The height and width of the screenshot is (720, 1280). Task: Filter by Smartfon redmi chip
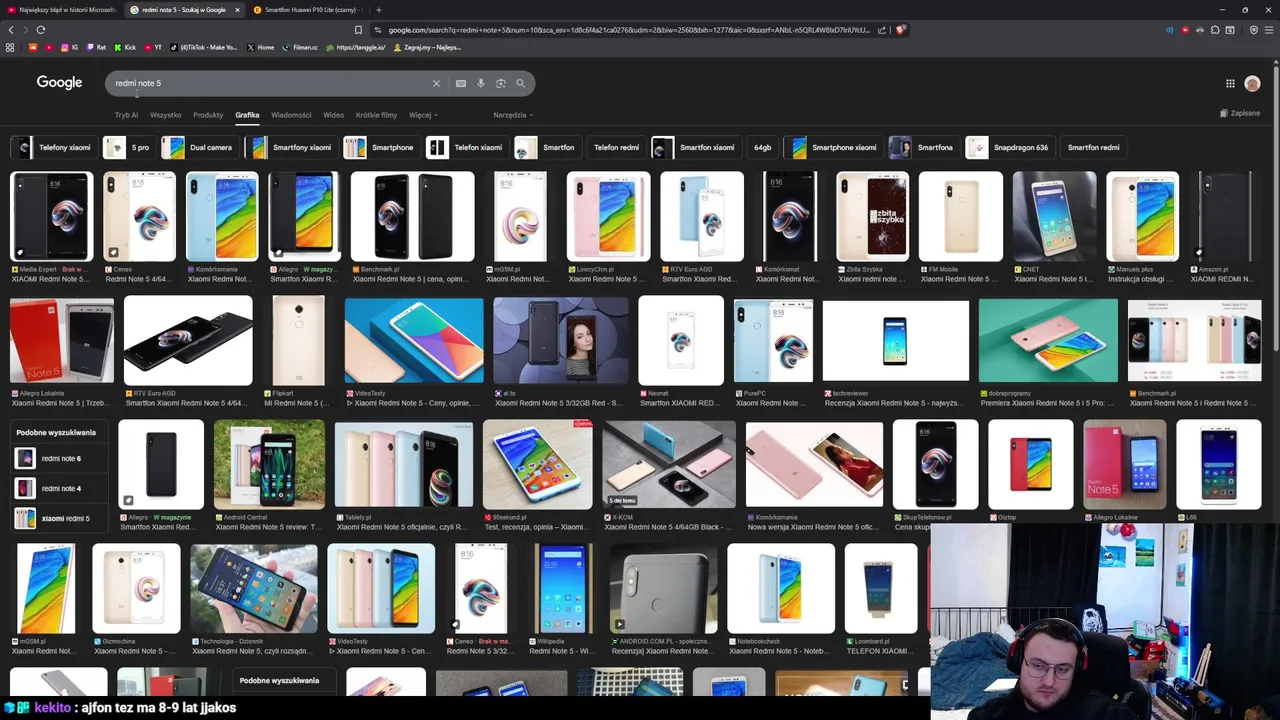click(1093, 148)
